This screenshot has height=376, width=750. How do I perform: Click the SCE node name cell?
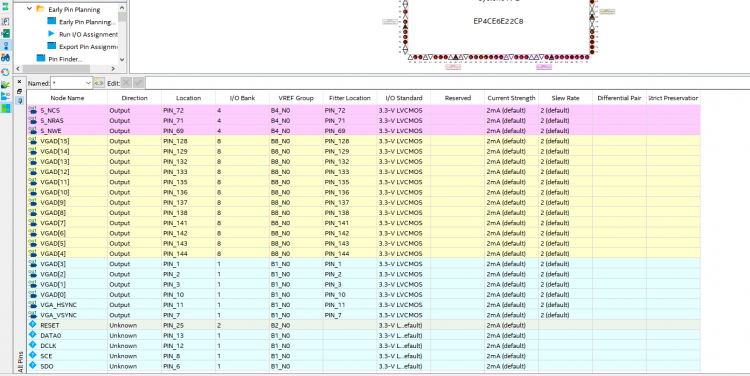67,356
